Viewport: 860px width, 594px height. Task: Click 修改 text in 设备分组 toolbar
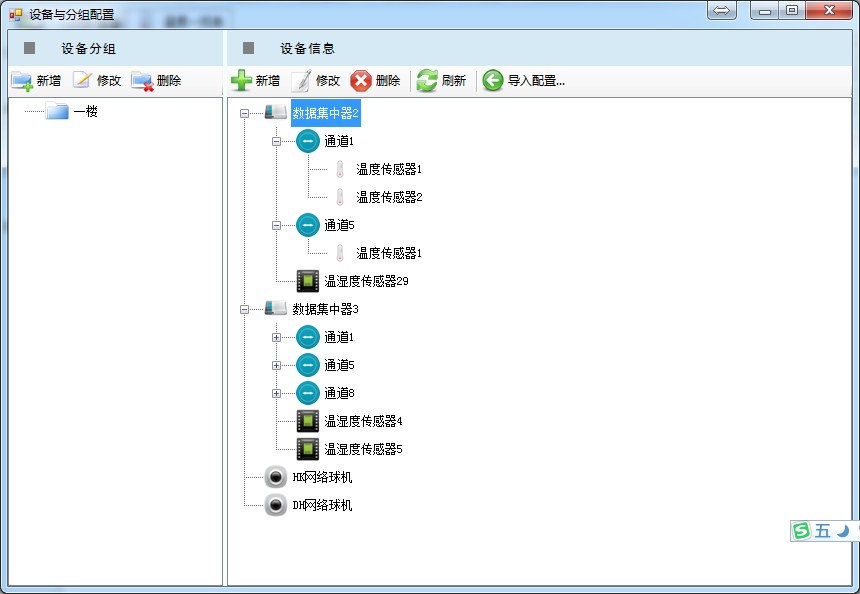tap(109, 81)
